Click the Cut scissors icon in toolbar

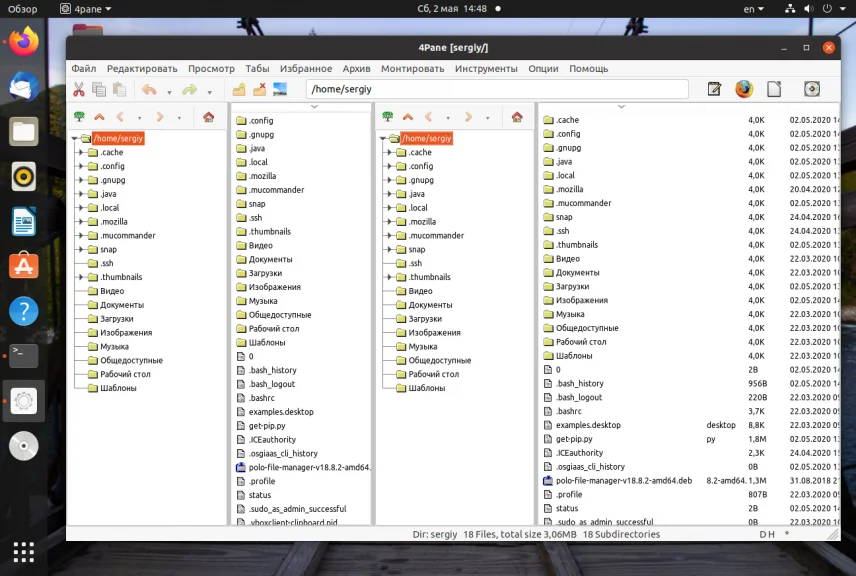coord(80,90)
